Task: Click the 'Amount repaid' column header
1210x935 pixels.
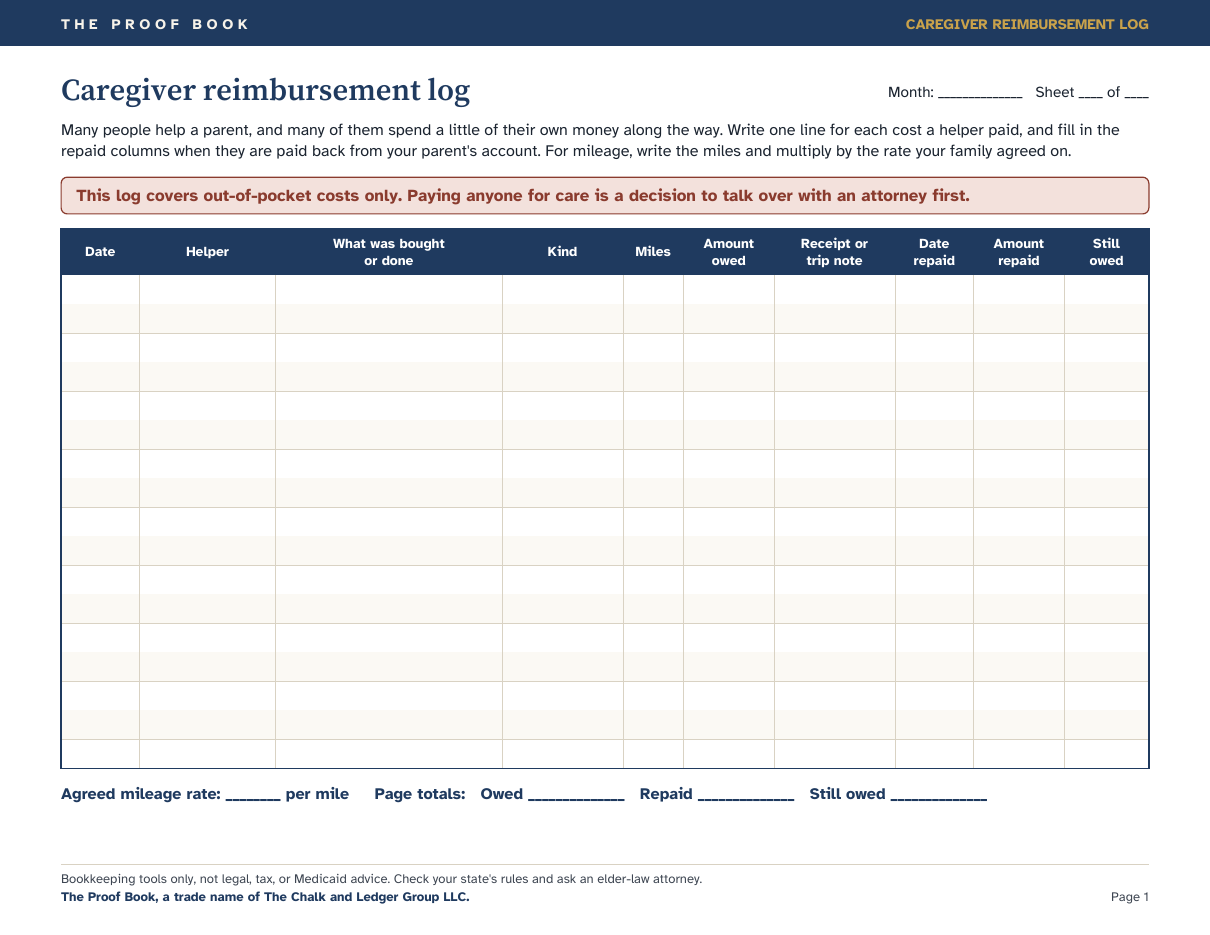Action: tap(1018, 252)
